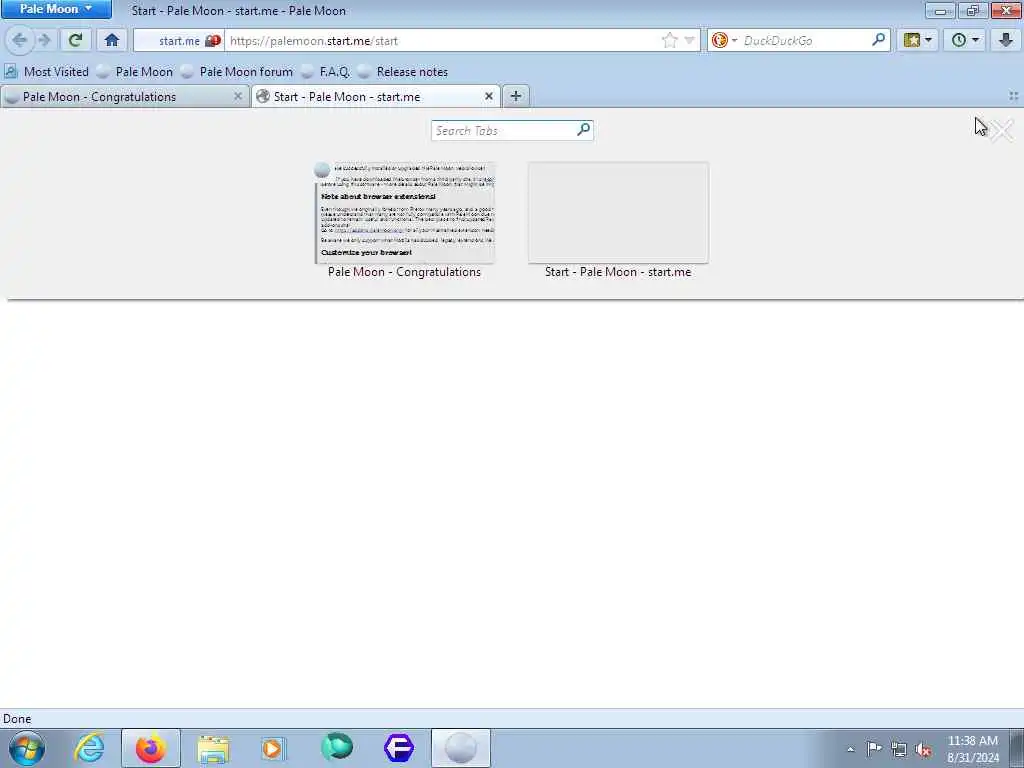Click into the DuckDuckGo search box
Image resolution: width=1024 pixels, height=768 pixels.
[807, 40]
